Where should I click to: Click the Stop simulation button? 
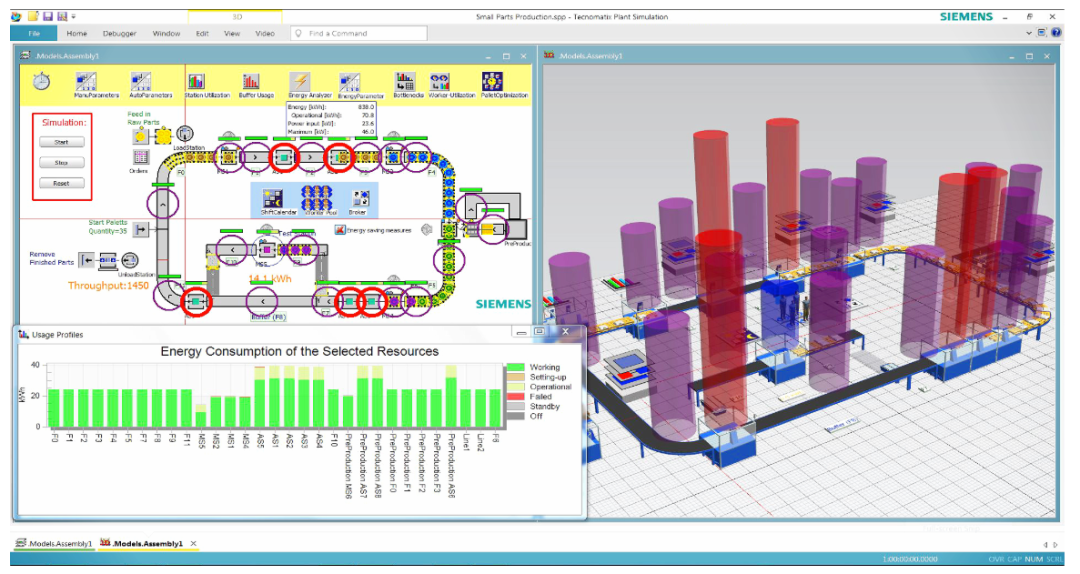click(x=61, y=163)
